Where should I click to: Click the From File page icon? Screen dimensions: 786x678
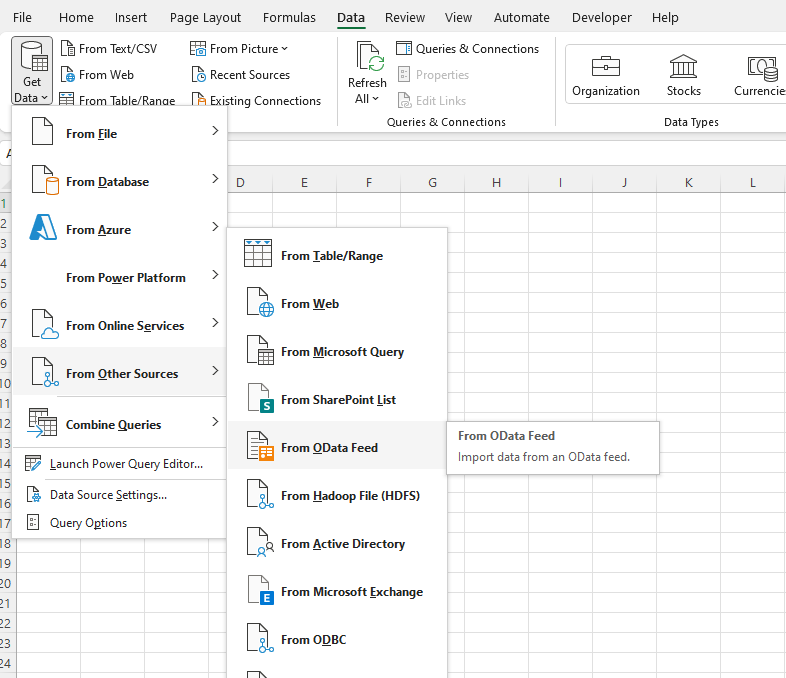42,131
